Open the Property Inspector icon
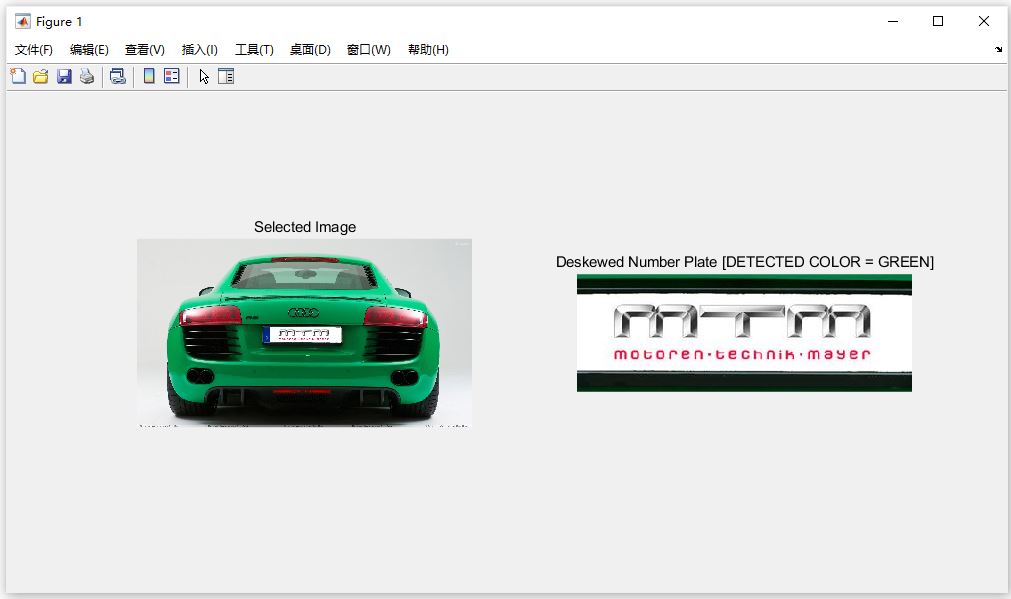1011x599 pixels. click(x=226, y=77)
